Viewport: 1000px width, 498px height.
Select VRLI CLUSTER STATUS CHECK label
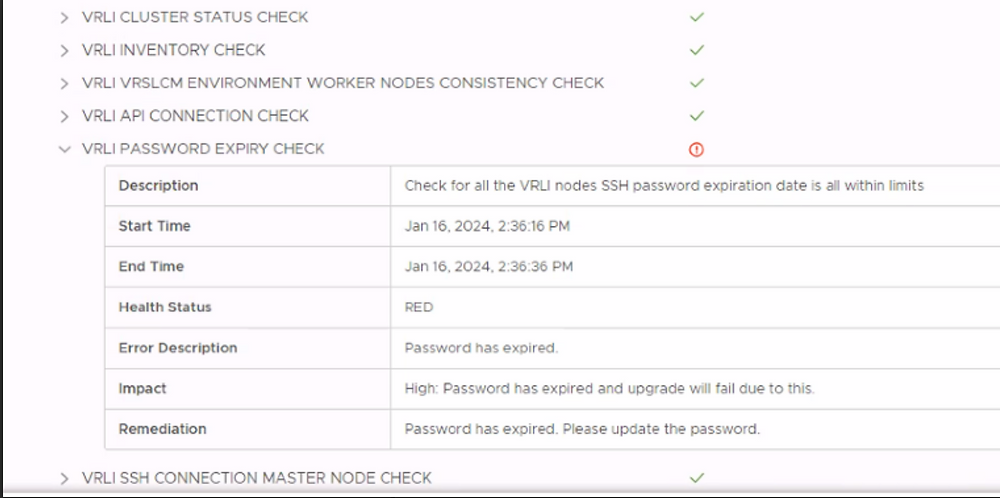coord(195,17)
